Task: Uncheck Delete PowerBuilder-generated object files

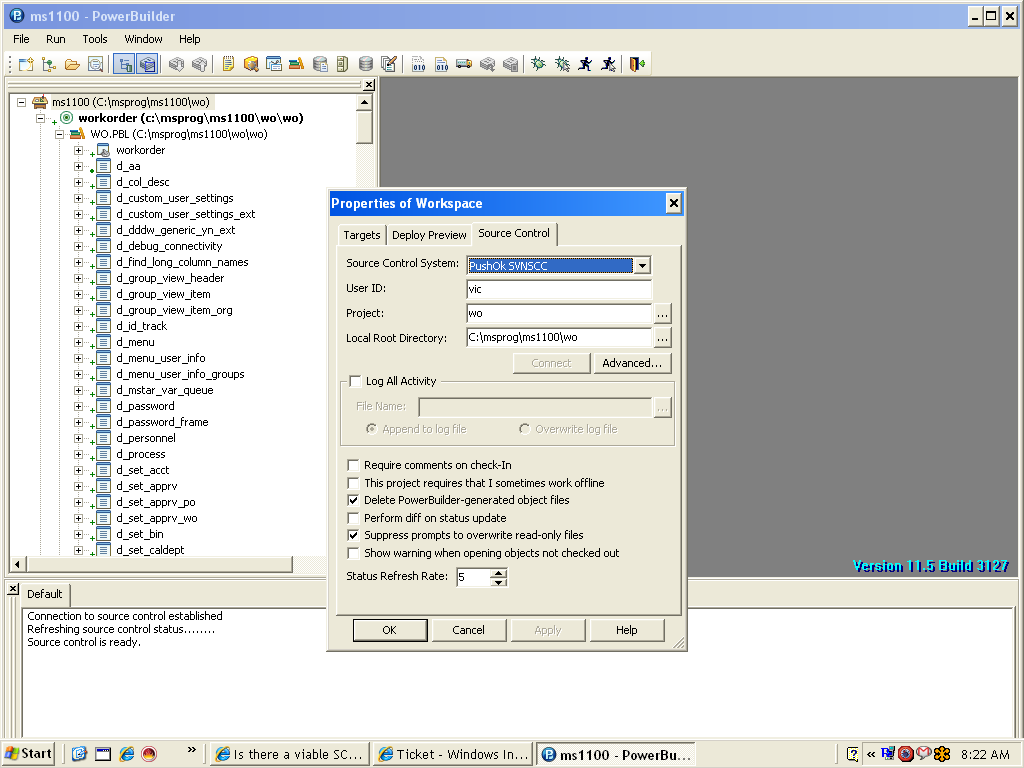Action: click(353, 500)
